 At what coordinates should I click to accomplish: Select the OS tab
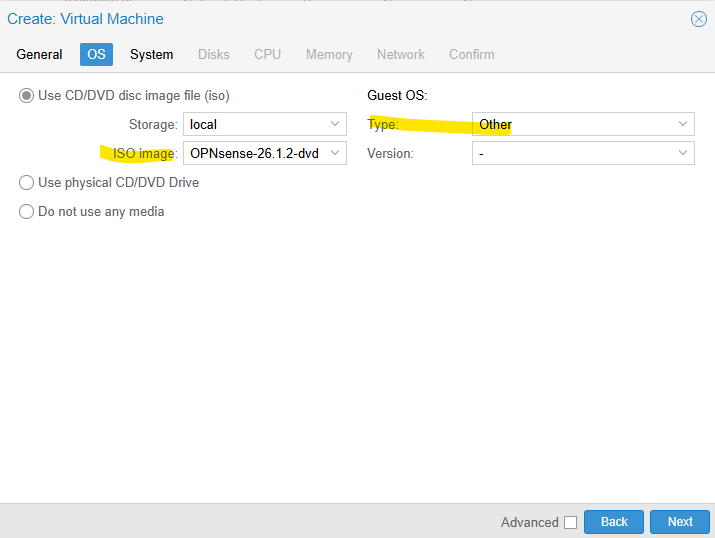click(96, 54)
